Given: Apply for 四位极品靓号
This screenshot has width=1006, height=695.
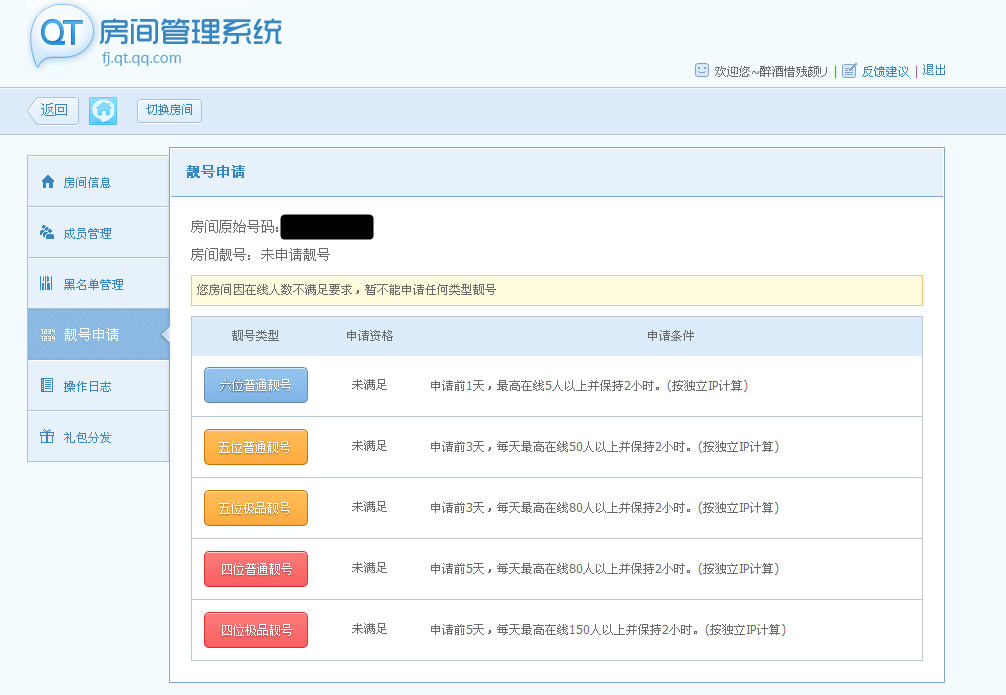Looking at the screenshot, I should [256, 630].
